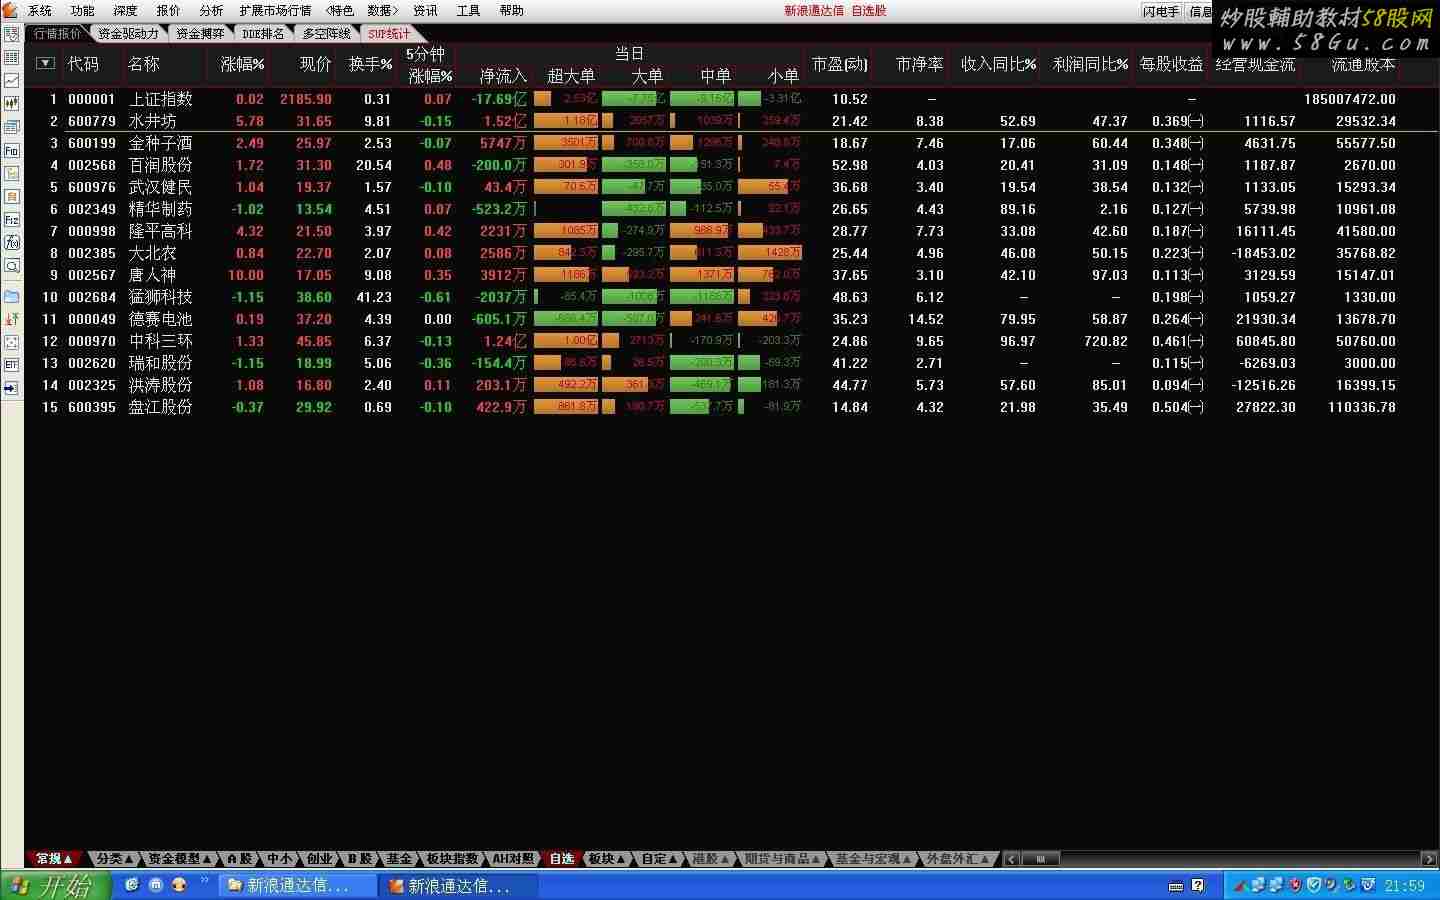Open the 分析 menu
The height and width of the screenshot is (900, 1440).
click(x=211, y=11)
